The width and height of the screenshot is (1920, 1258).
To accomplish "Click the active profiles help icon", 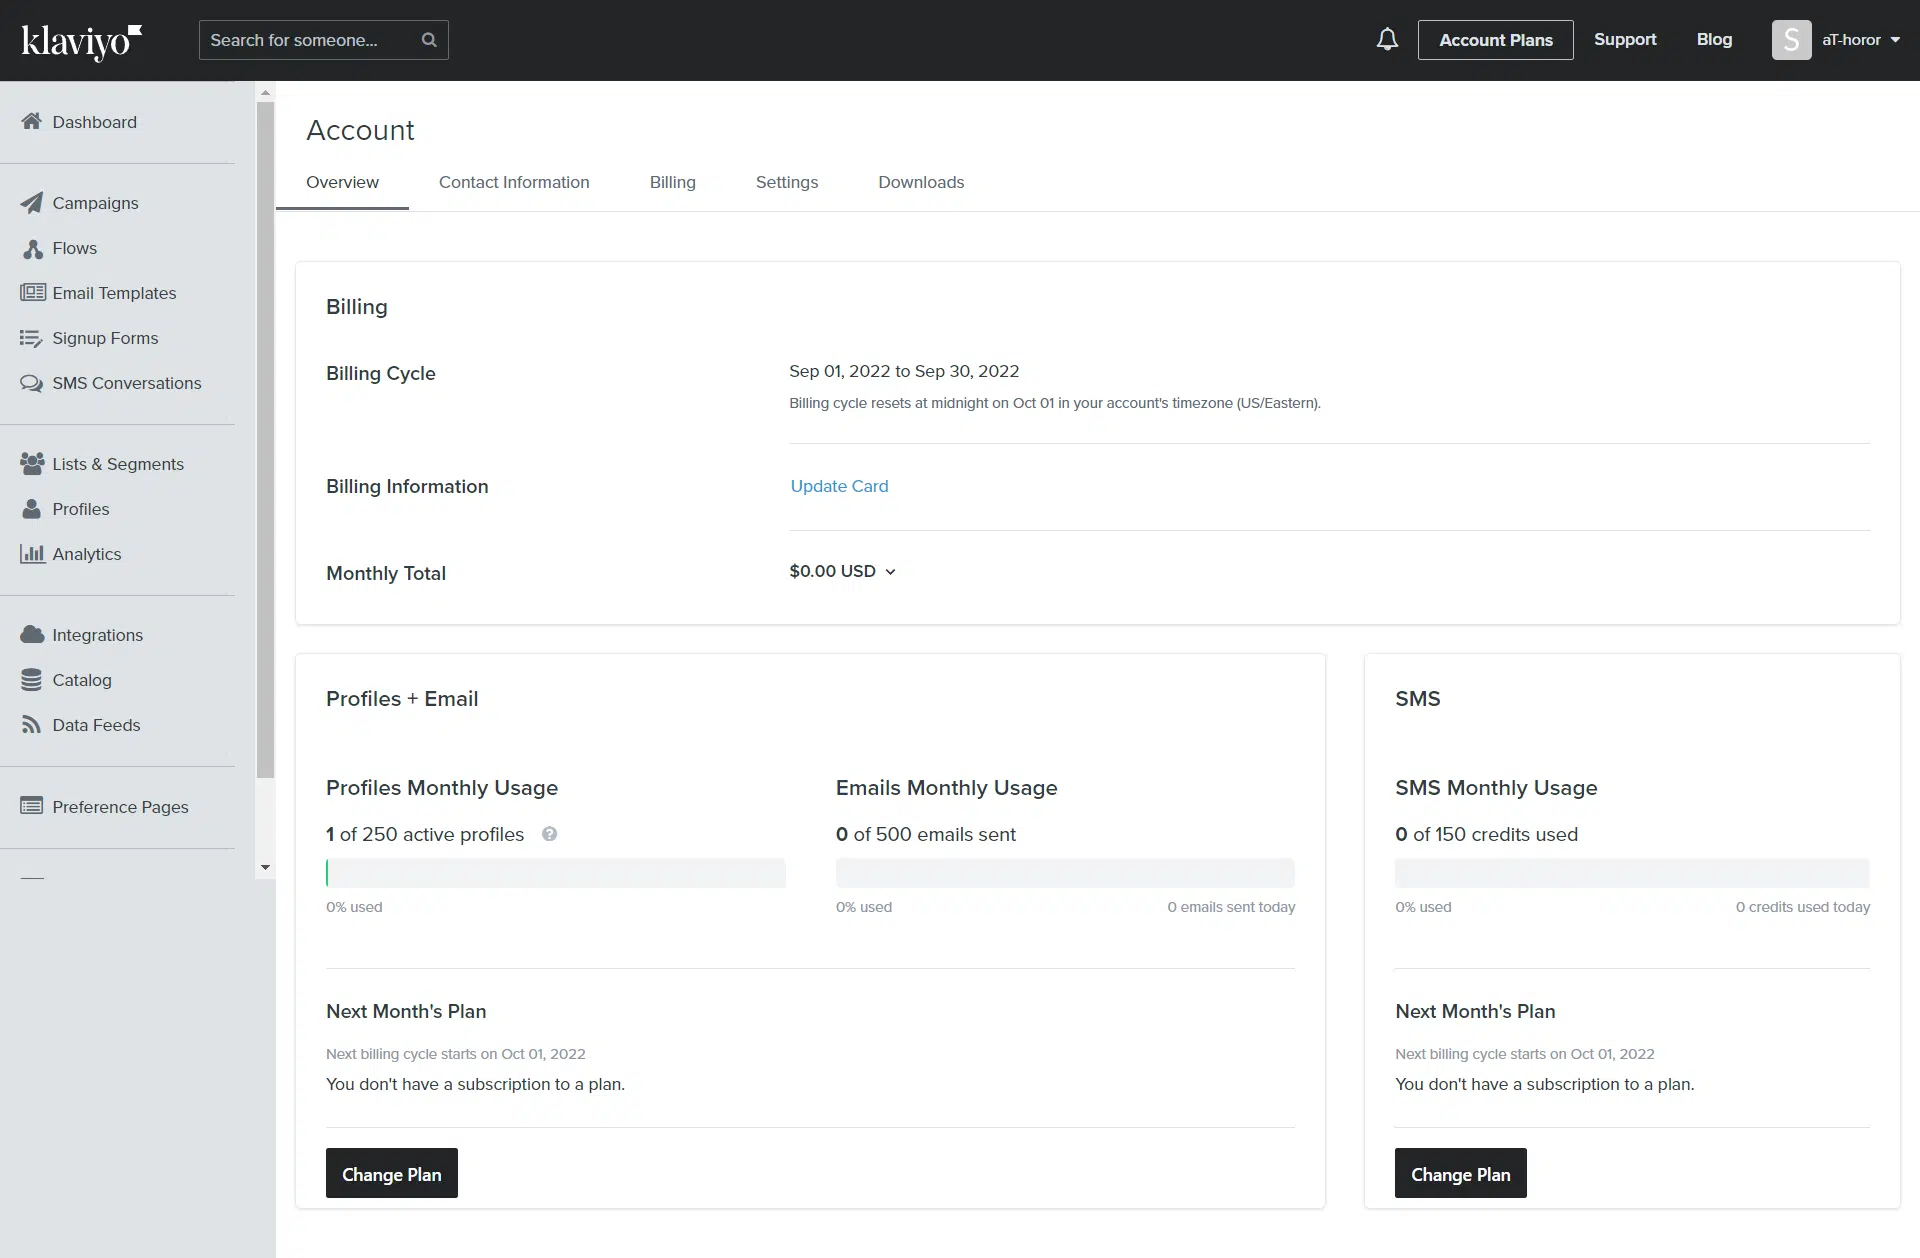I will point(549,834).
